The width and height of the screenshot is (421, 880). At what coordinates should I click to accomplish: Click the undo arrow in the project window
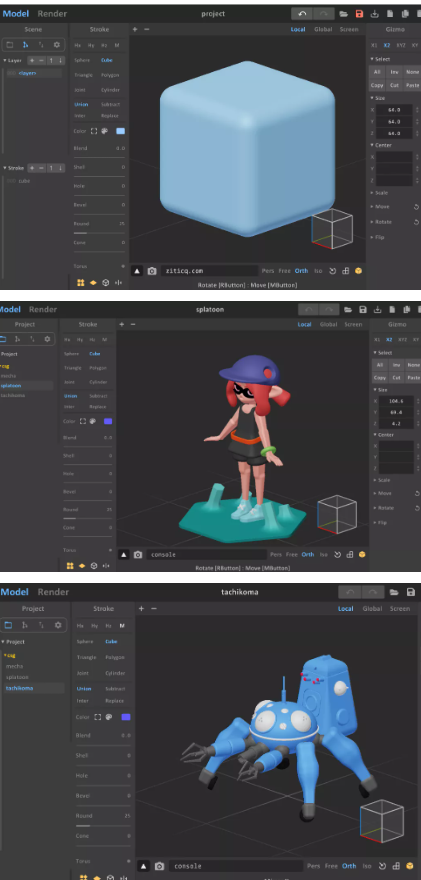(x=302, y=13)
